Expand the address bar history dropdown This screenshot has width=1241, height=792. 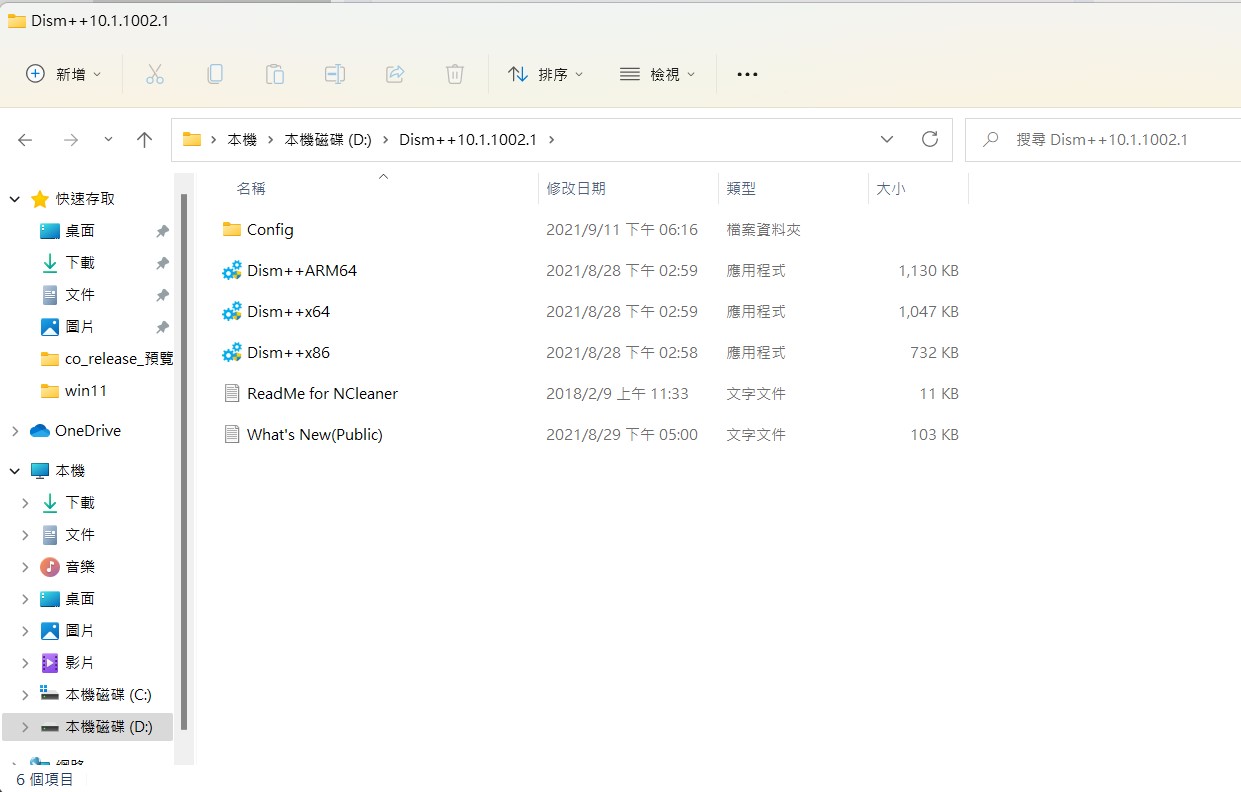coord(886,139)
